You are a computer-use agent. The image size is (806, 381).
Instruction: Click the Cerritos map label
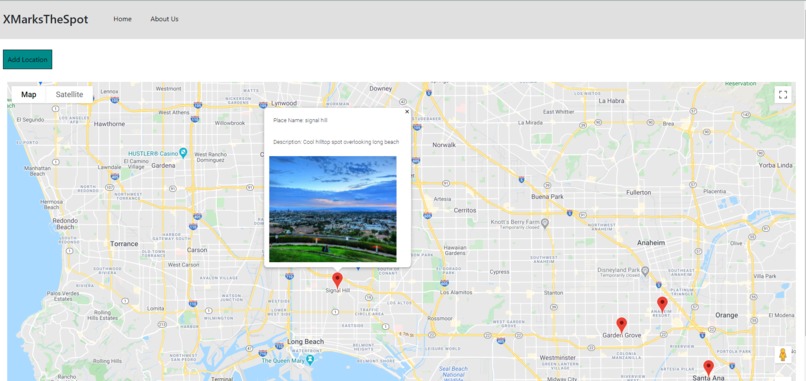[x=465, y=210]
